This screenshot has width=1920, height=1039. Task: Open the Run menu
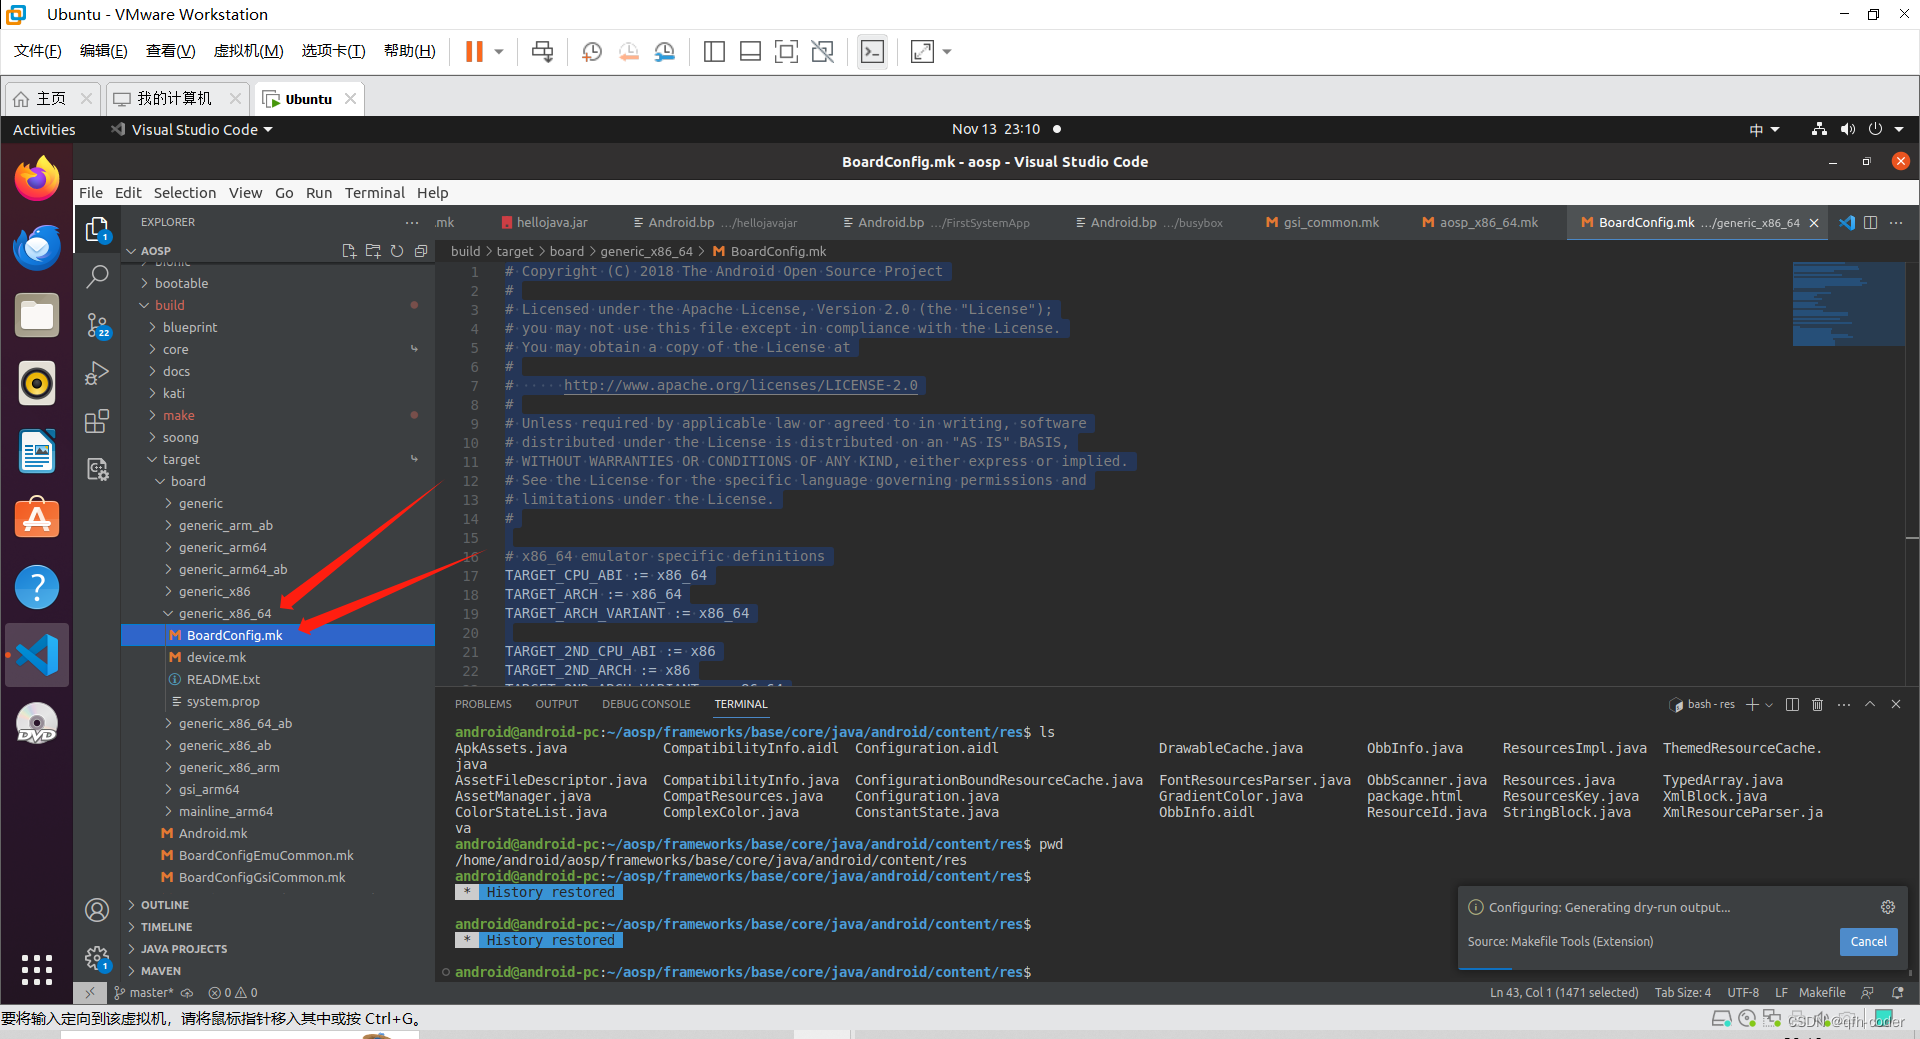(319, 193)
